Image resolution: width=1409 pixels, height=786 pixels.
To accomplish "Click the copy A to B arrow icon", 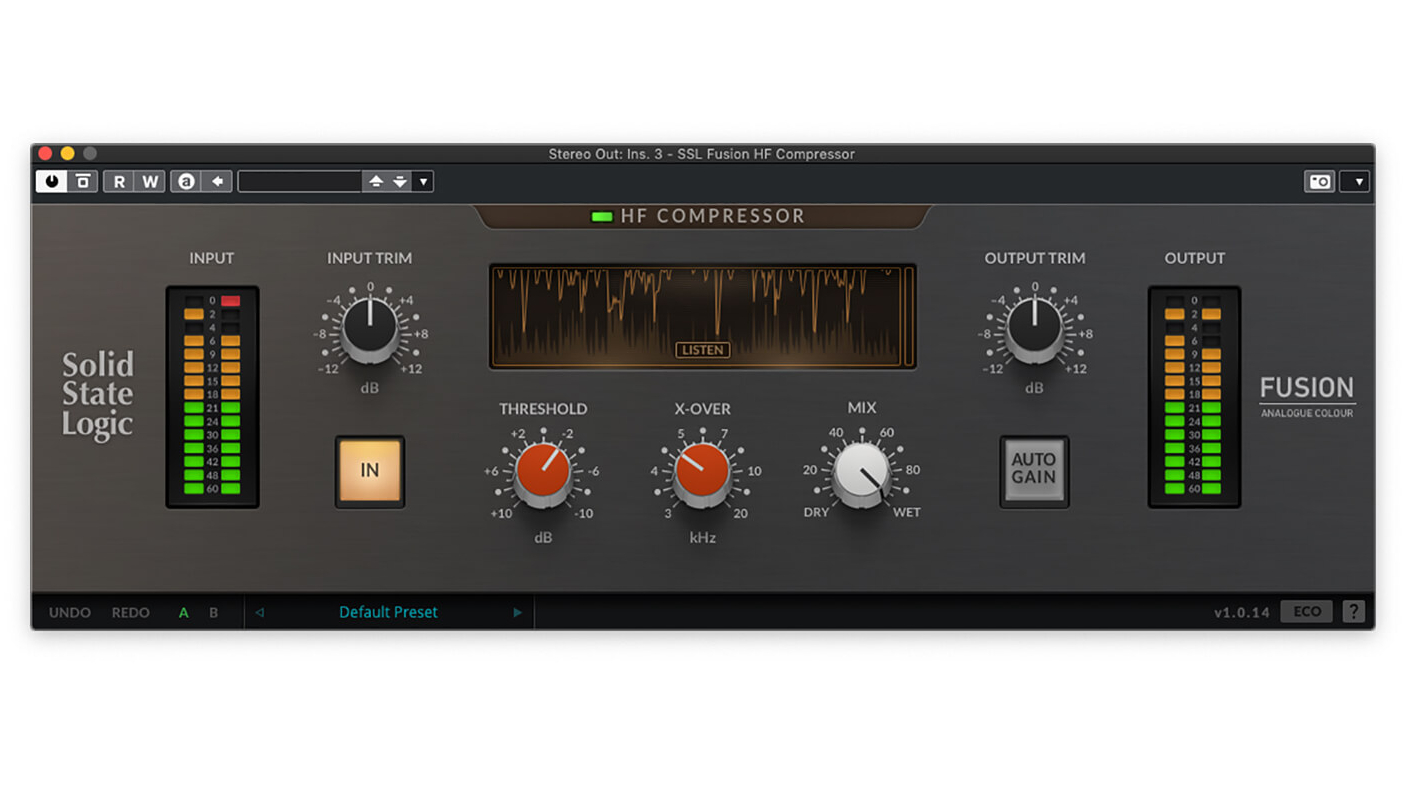I will pos(217,181).
